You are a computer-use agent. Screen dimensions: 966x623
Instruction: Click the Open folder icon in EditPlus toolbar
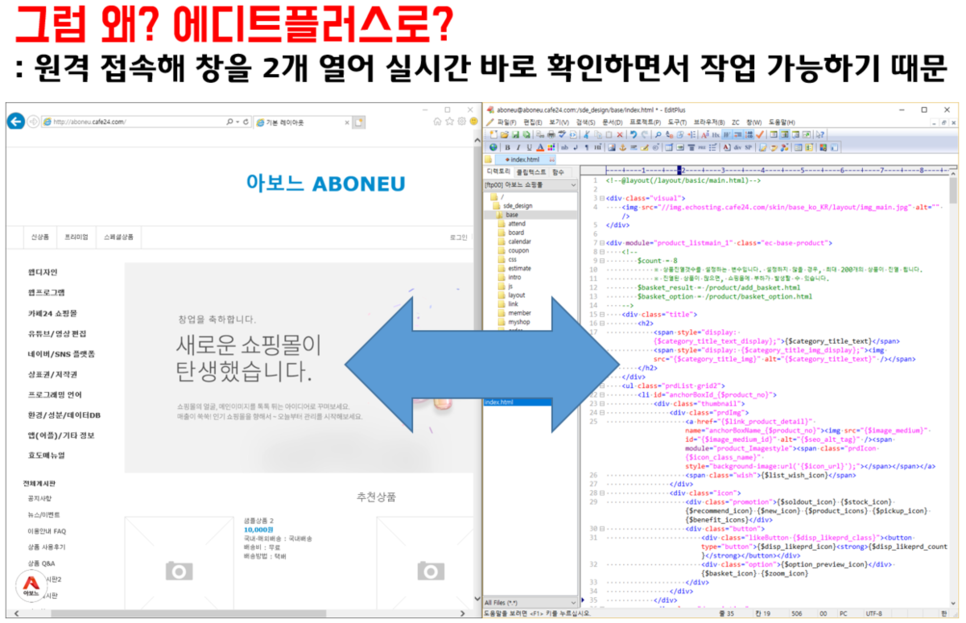505,134
